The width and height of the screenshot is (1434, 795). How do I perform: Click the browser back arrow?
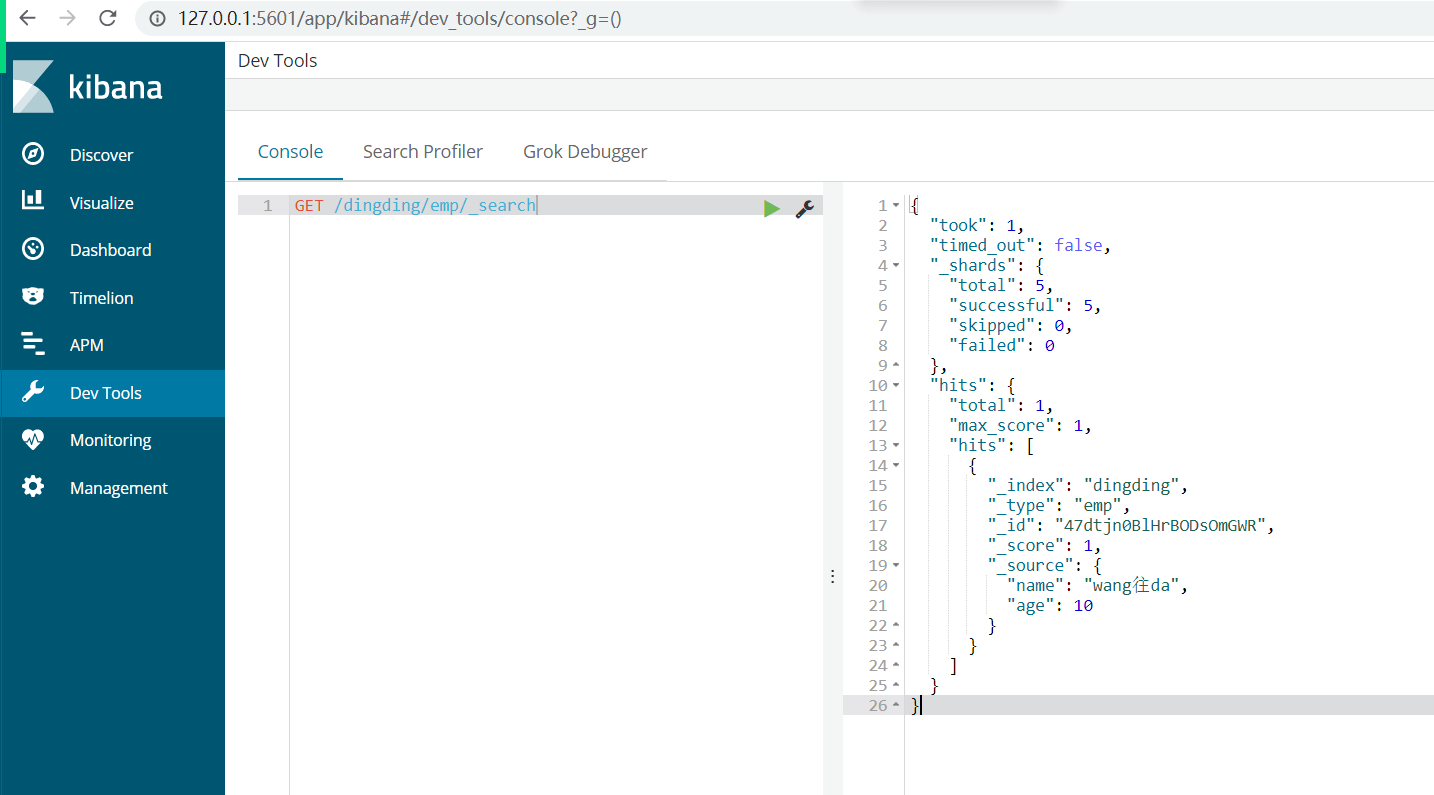tap(27, 18)
